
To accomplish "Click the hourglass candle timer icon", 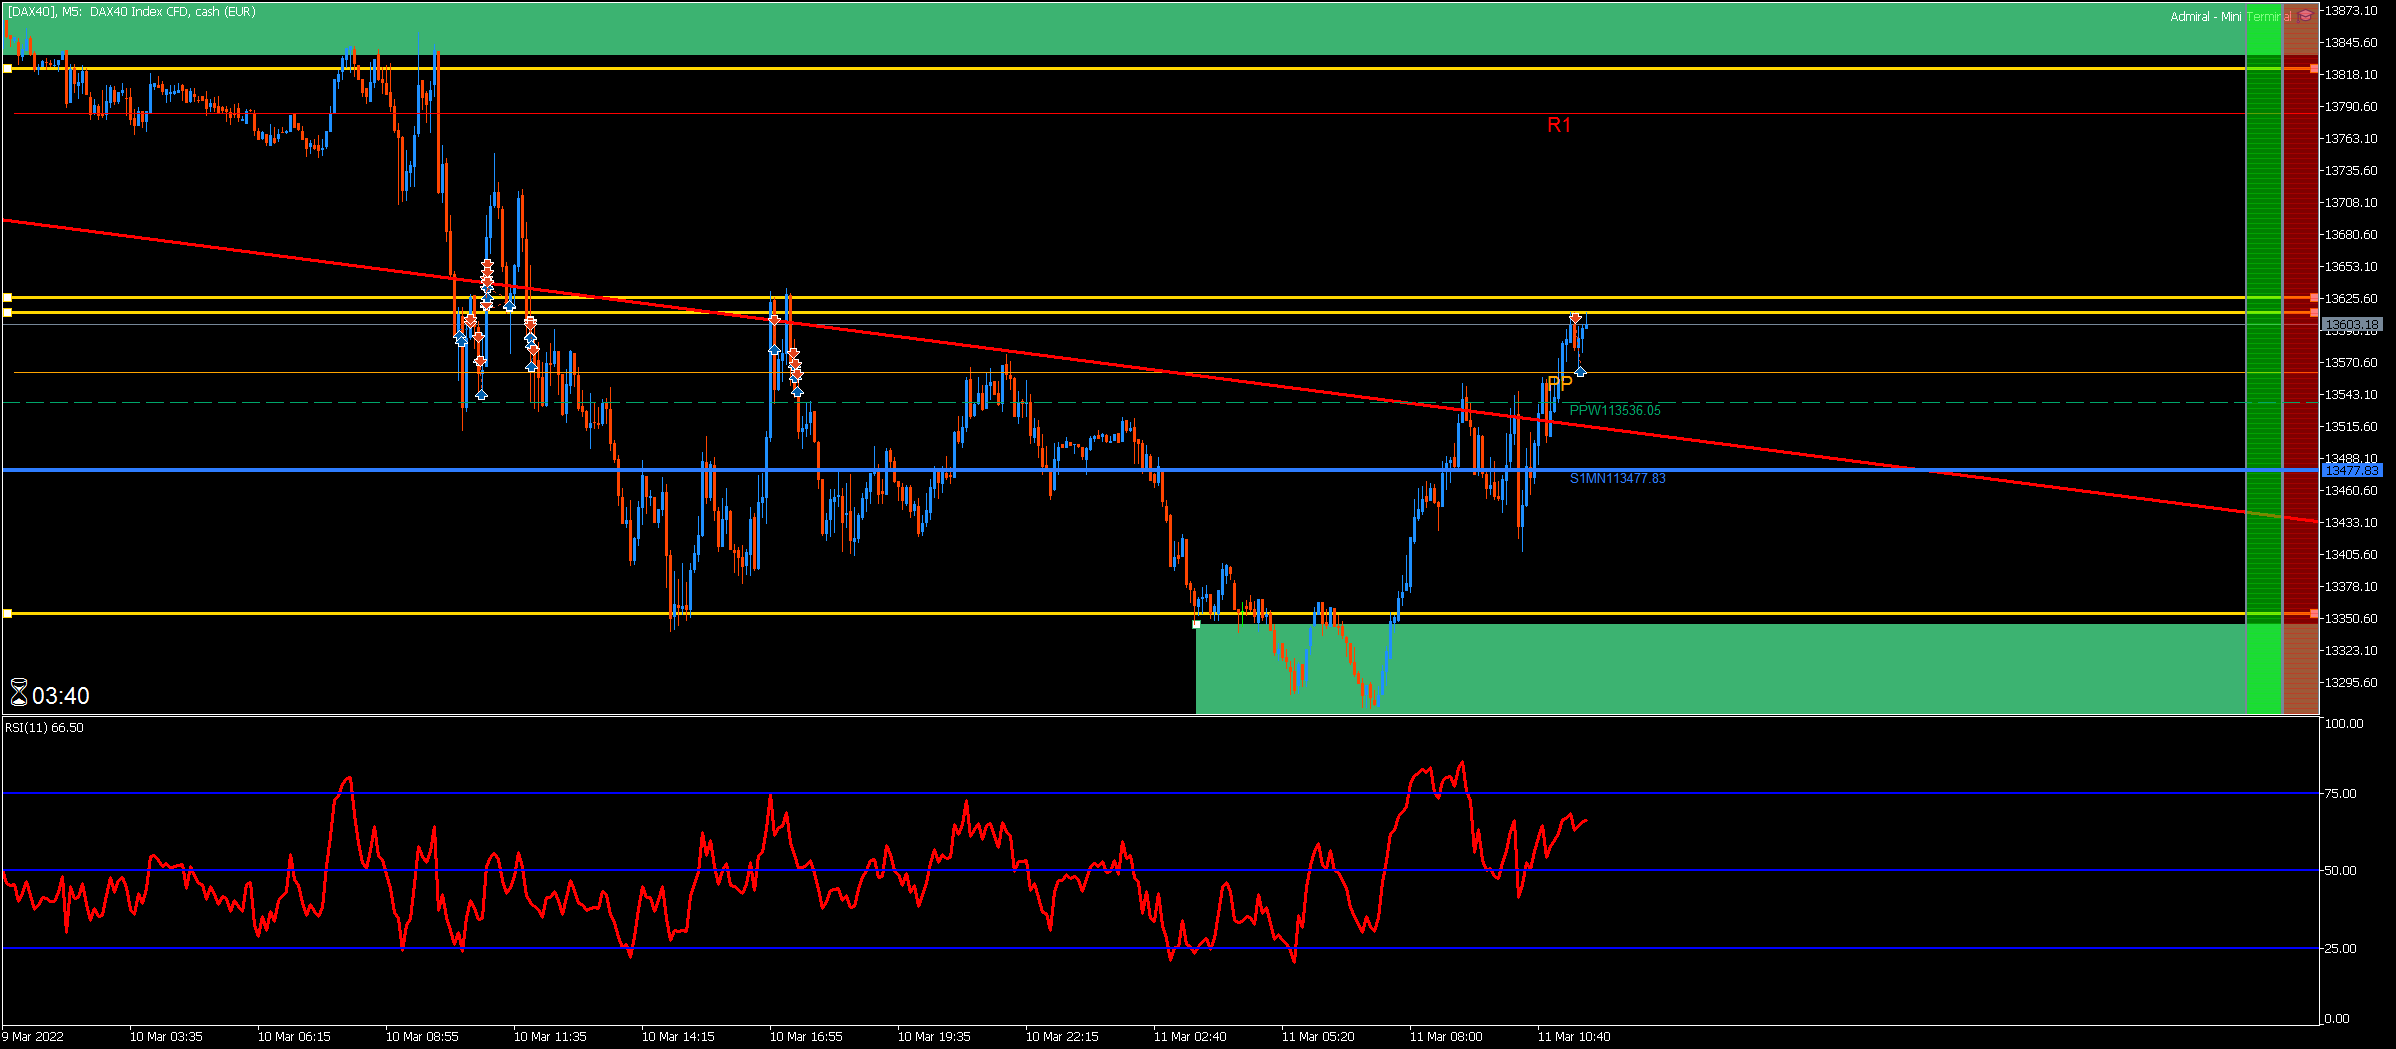I will coord(18,692).
